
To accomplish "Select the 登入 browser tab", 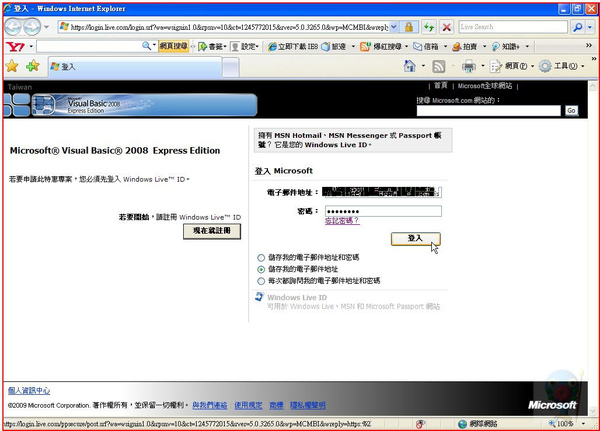I will pyautogui.click(x=135, y=67).
